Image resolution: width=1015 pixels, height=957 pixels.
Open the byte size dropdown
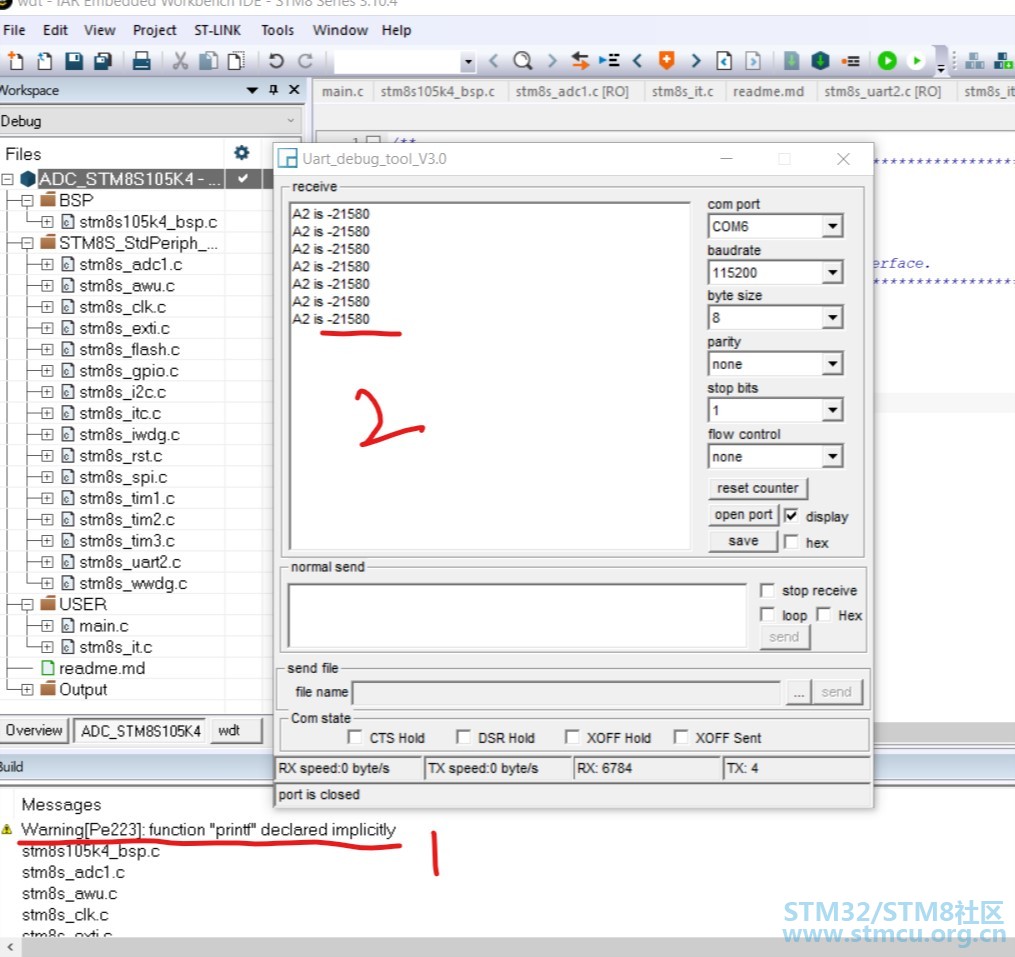click(x=832, y=317)
